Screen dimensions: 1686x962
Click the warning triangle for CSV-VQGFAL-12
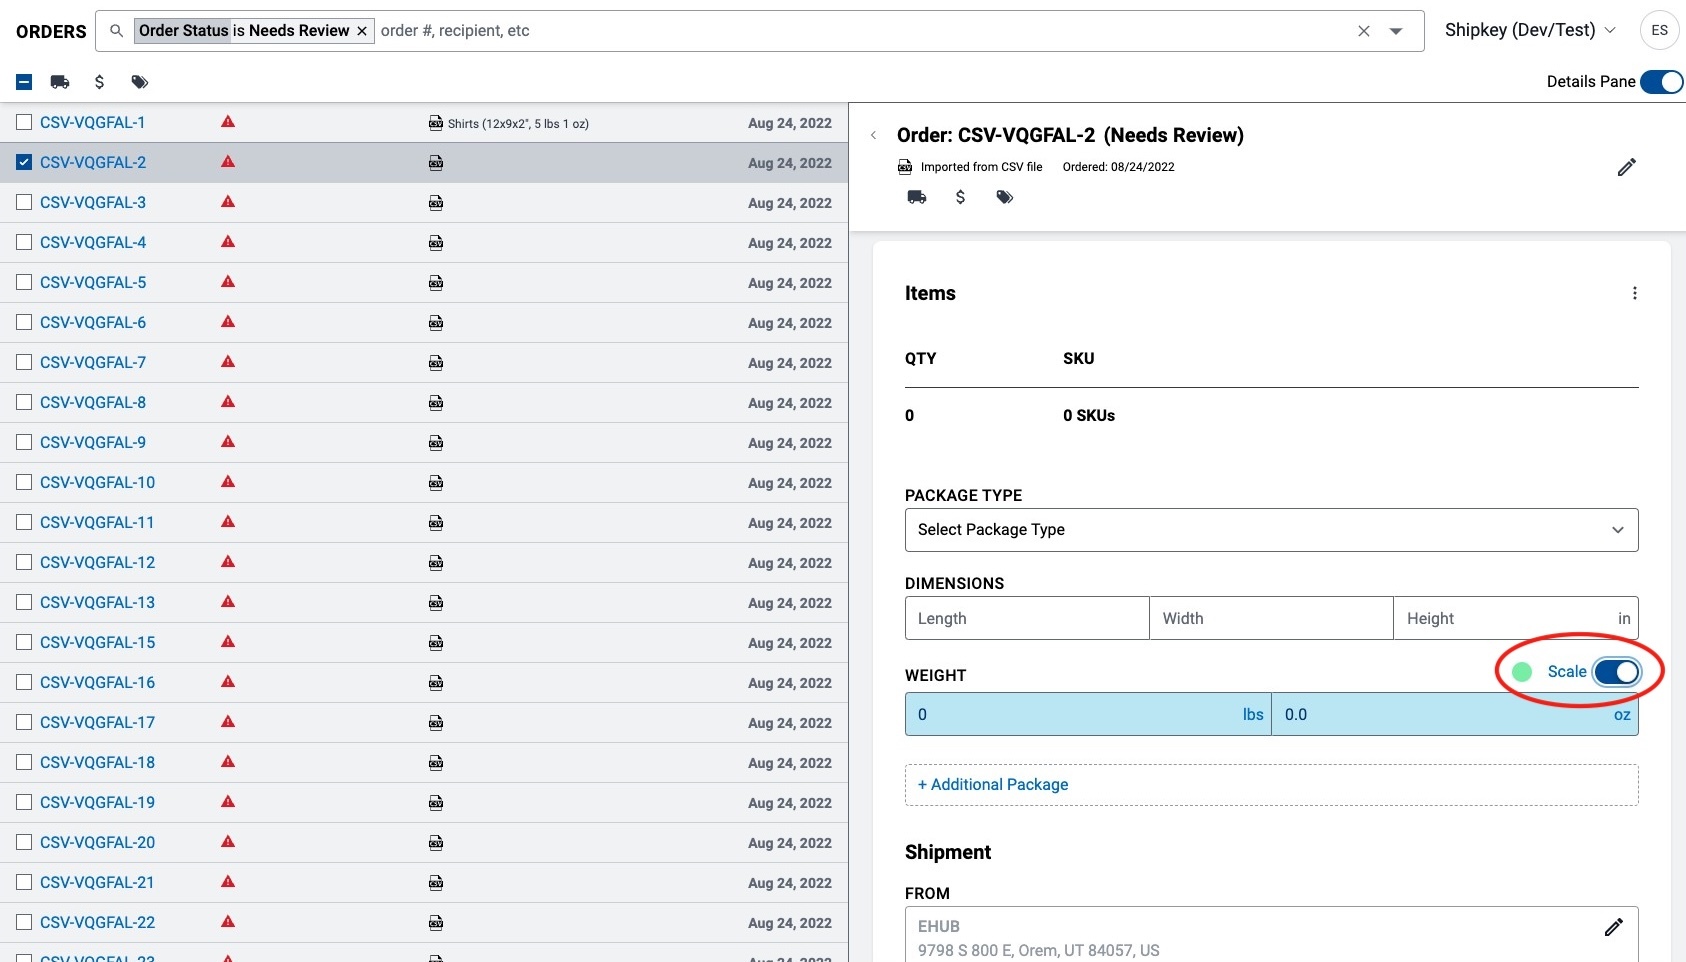click(228, 562)
